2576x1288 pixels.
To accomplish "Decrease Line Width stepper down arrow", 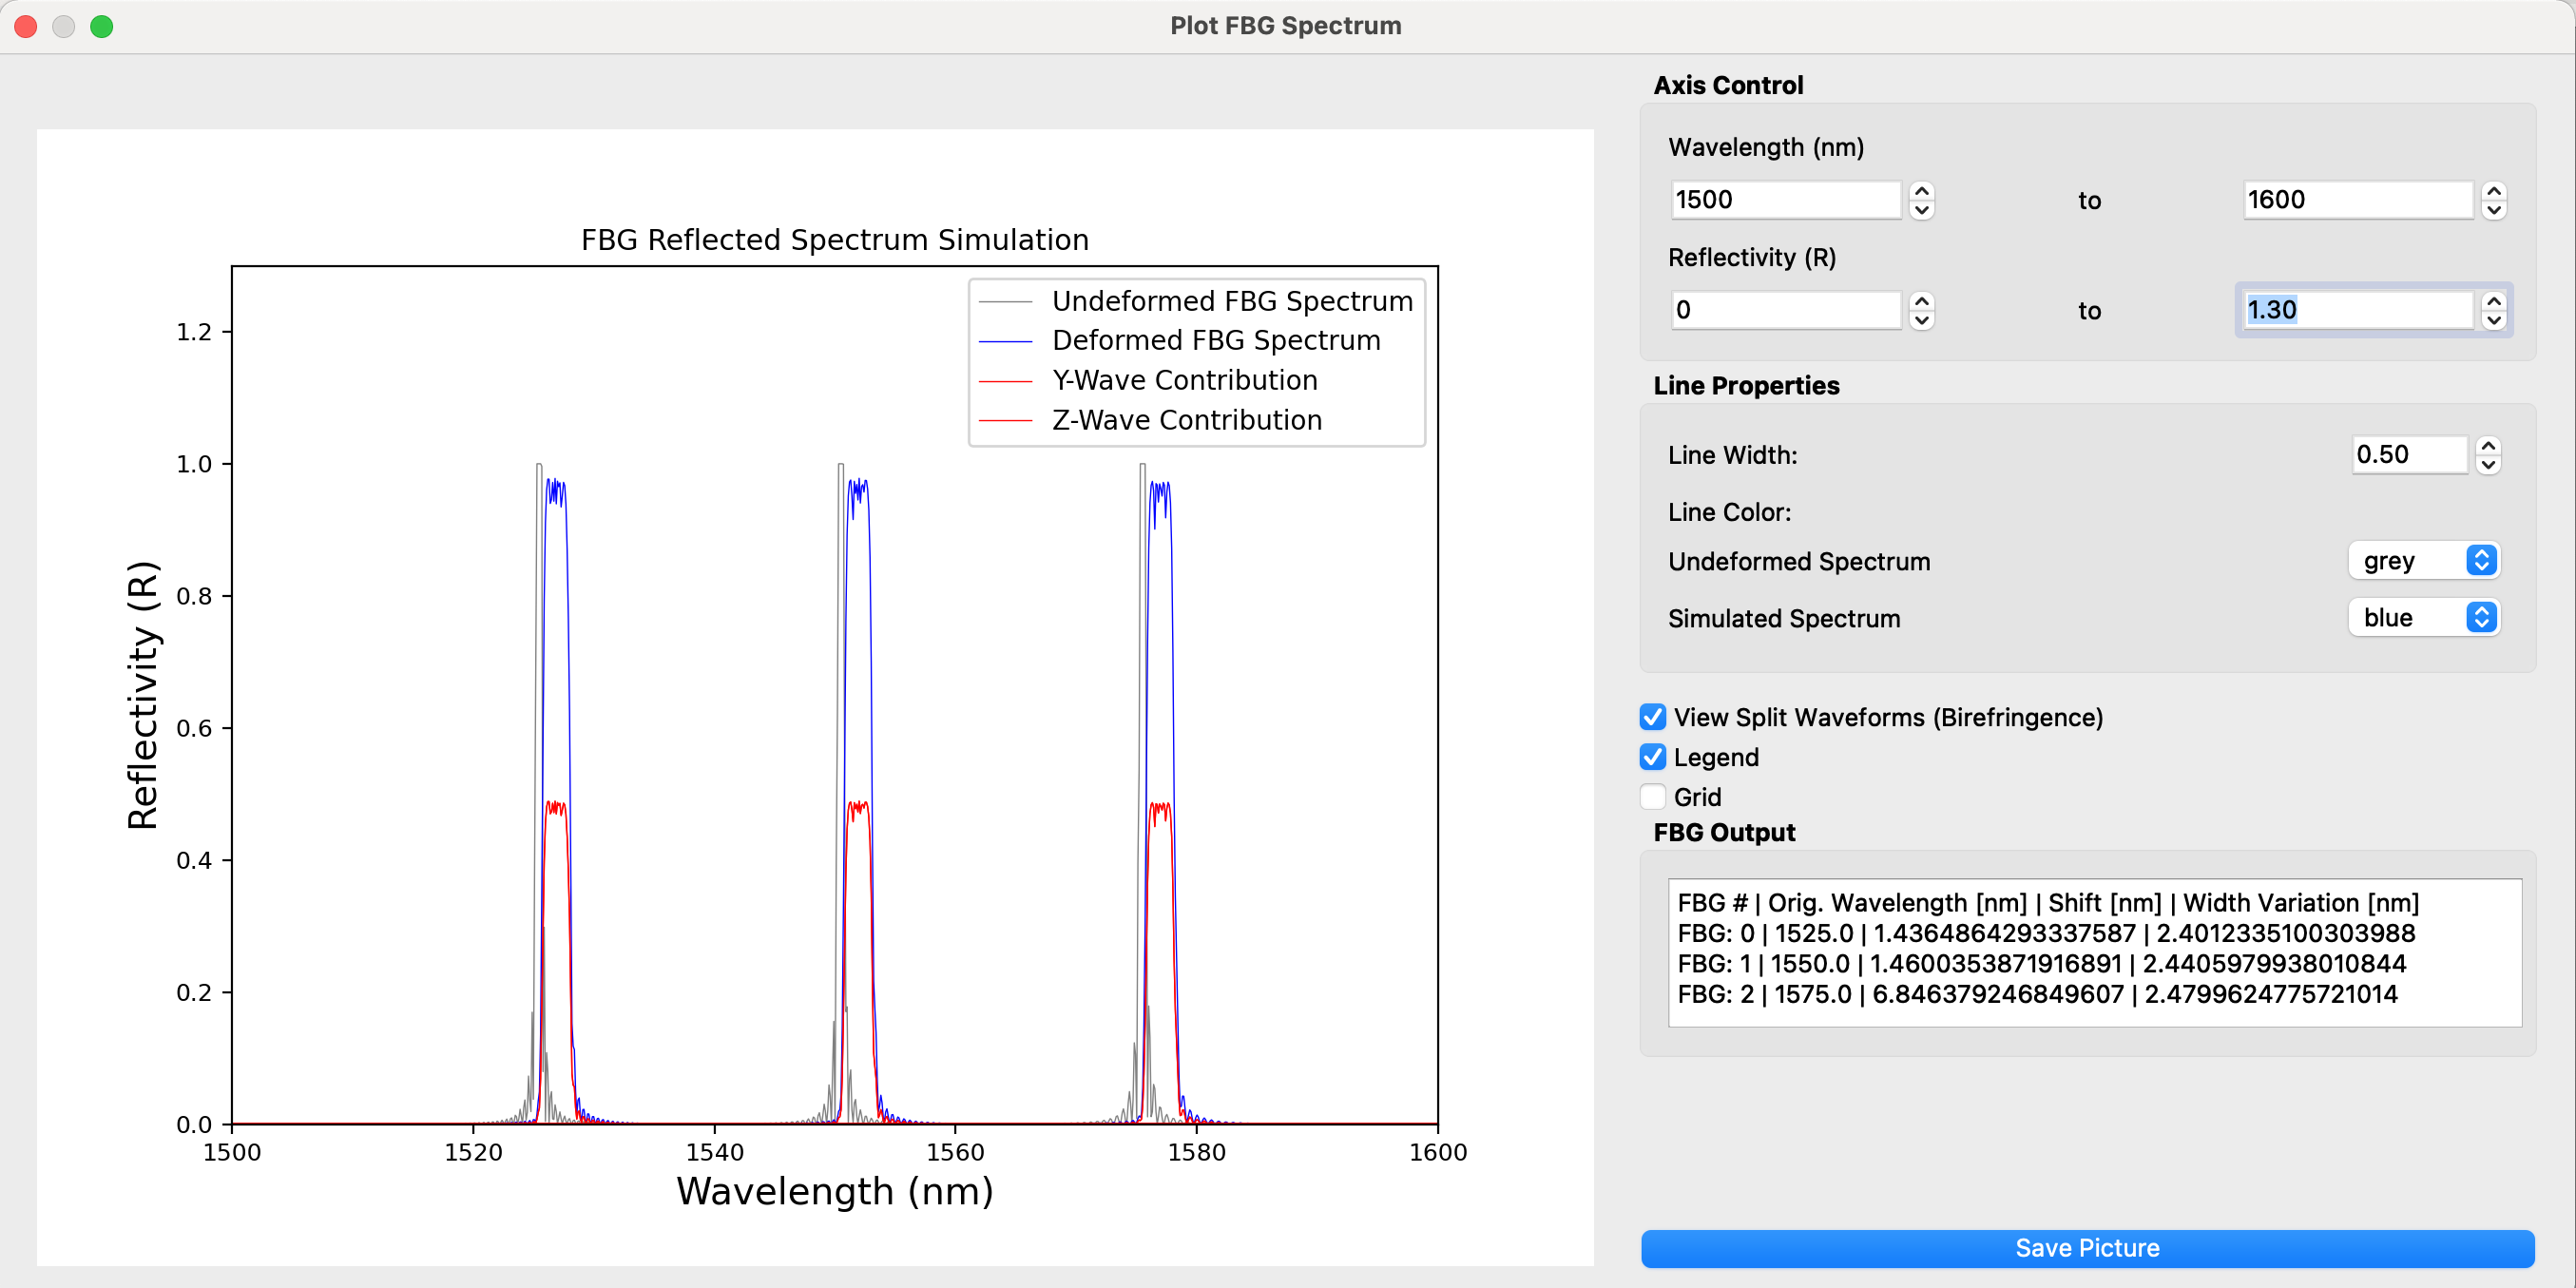I will 2488,465.
